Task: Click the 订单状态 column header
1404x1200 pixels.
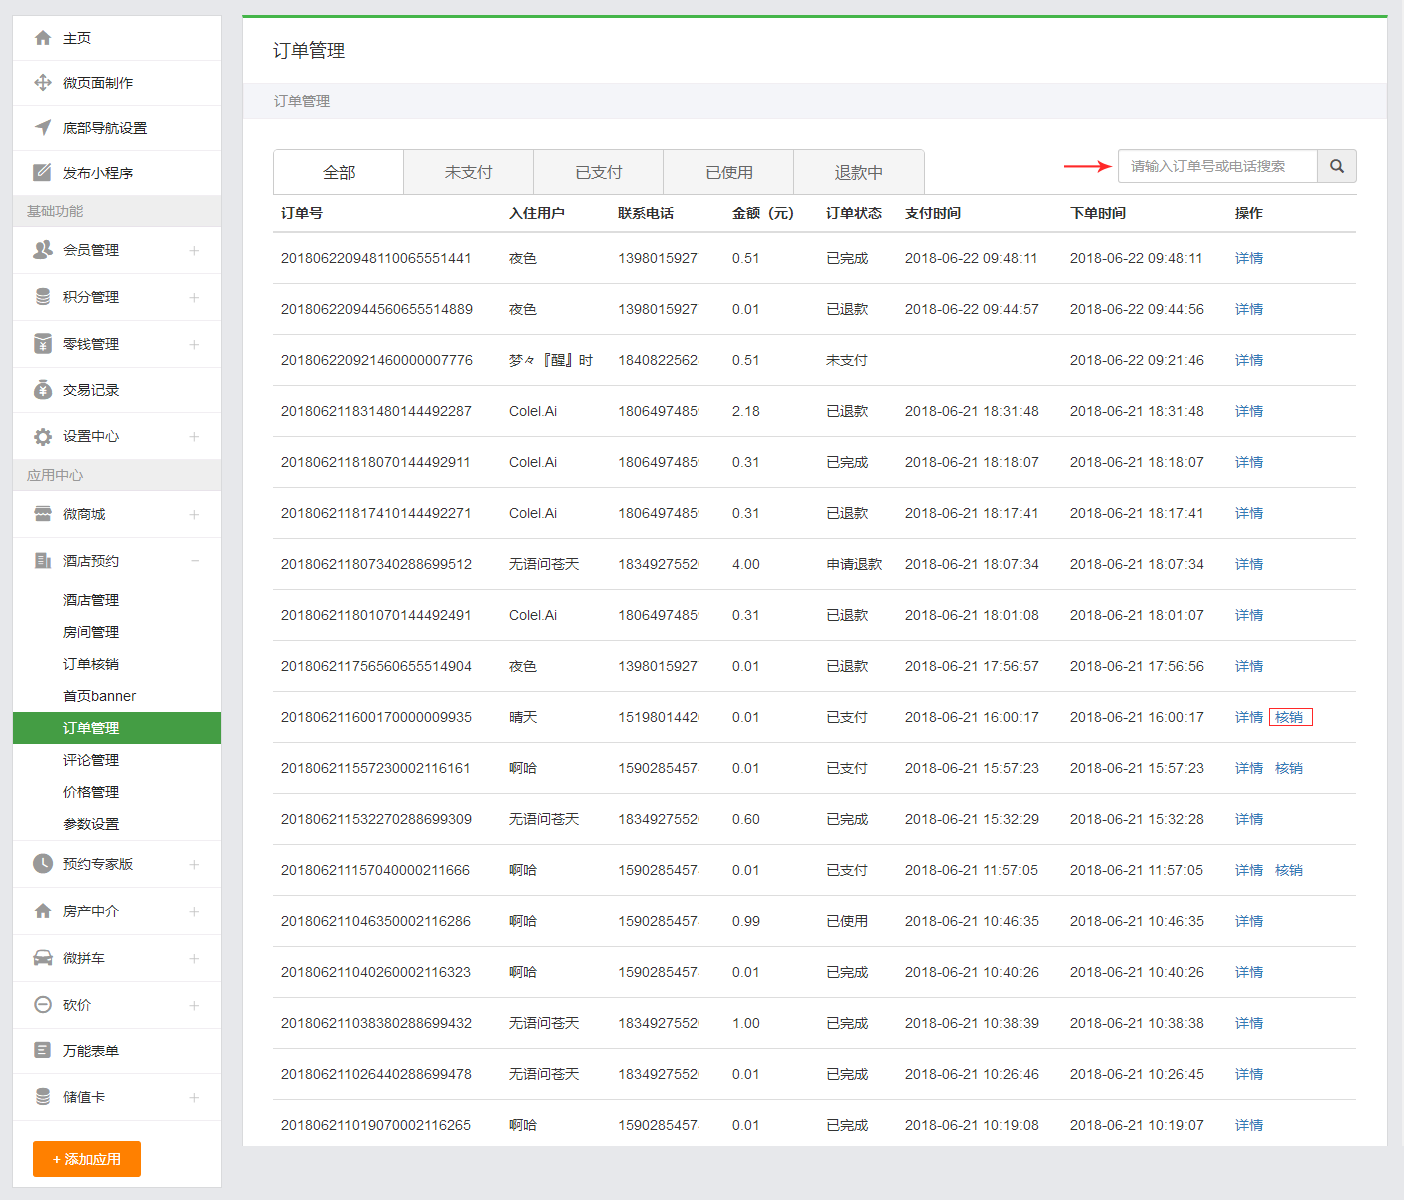Action: [854, 213]
